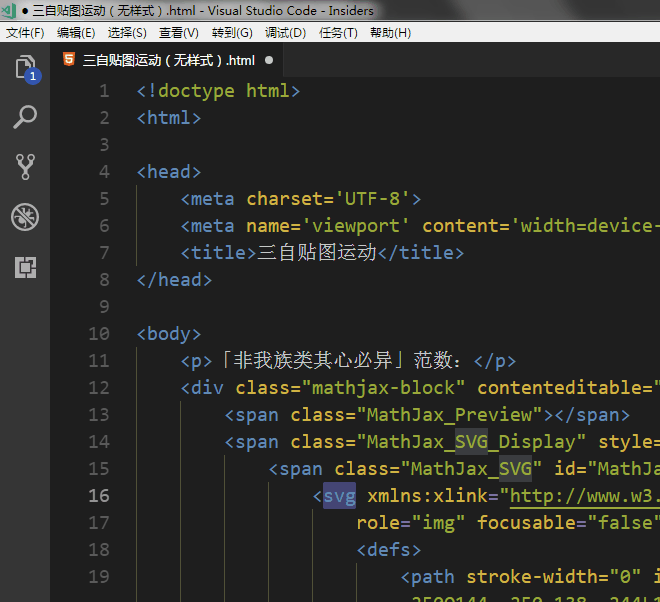Click the opening <head> tag on line 4
The height and width of the screenshot is (602, 660).
tap(169, 172)
